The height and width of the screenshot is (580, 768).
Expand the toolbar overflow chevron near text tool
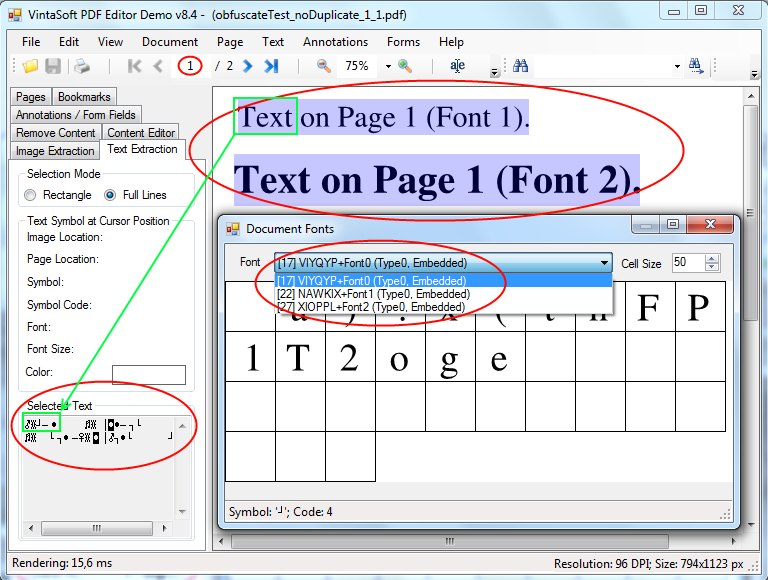pyautogui.click(x=494, y=72)
